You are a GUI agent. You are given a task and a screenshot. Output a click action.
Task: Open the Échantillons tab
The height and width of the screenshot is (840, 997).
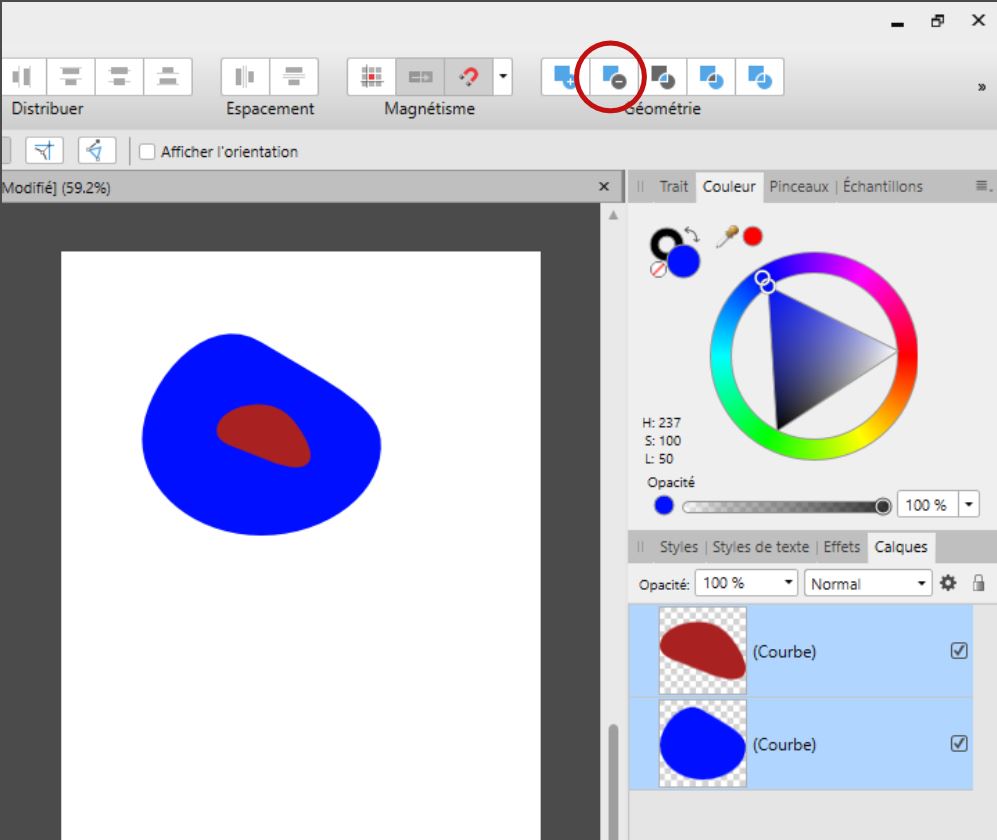[x=883, y=186]
